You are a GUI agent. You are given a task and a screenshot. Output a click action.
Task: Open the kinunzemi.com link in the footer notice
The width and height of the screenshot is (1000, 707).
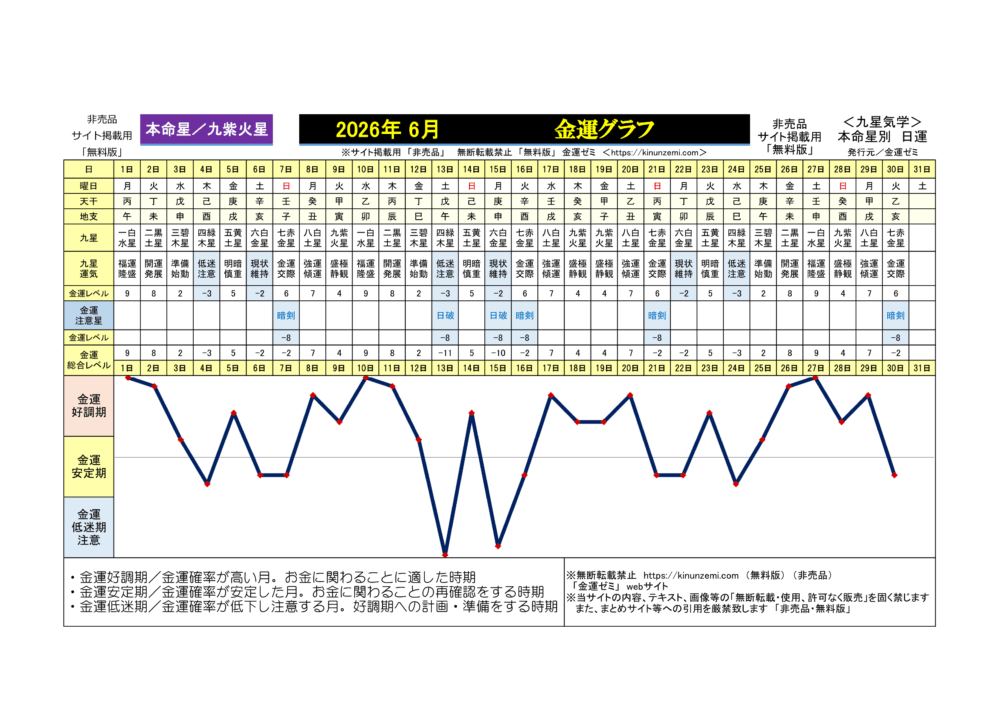click(690, 576)
